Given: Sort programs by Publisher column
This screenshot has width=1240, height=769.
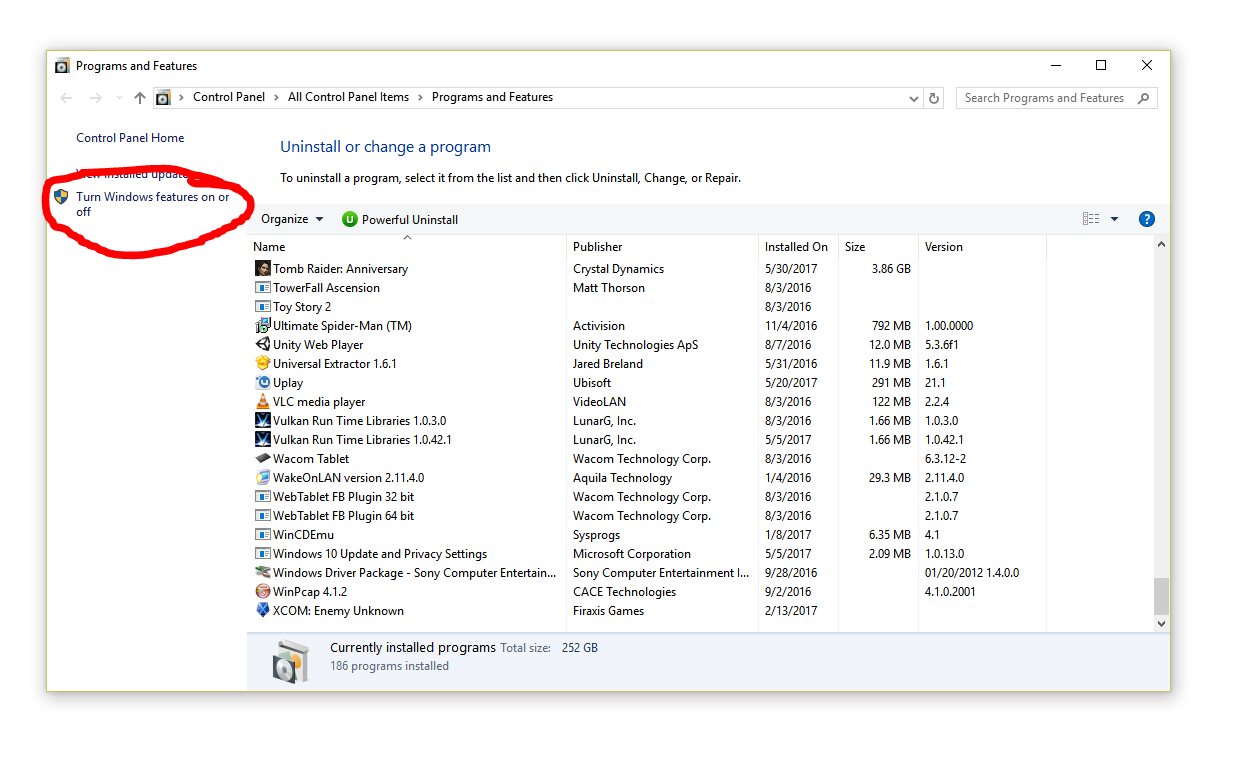Looking at the screenshot, I should [598, 247].
